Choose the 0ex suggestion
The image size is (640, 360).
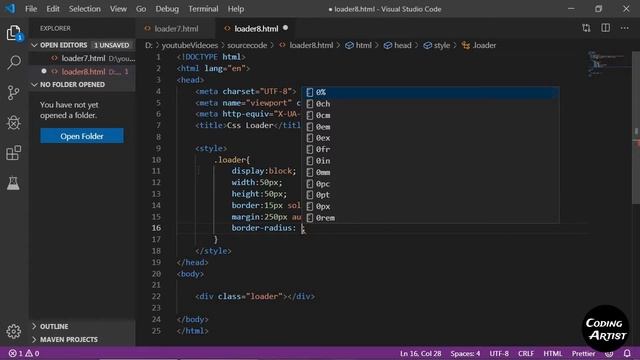(430, 138)
